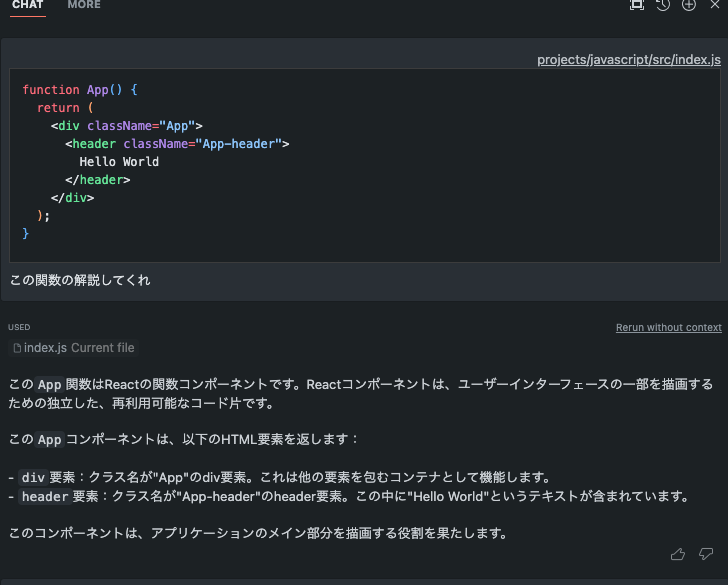Click the Rerun without context link
728x585 pixels.
[x=668, y=328]
